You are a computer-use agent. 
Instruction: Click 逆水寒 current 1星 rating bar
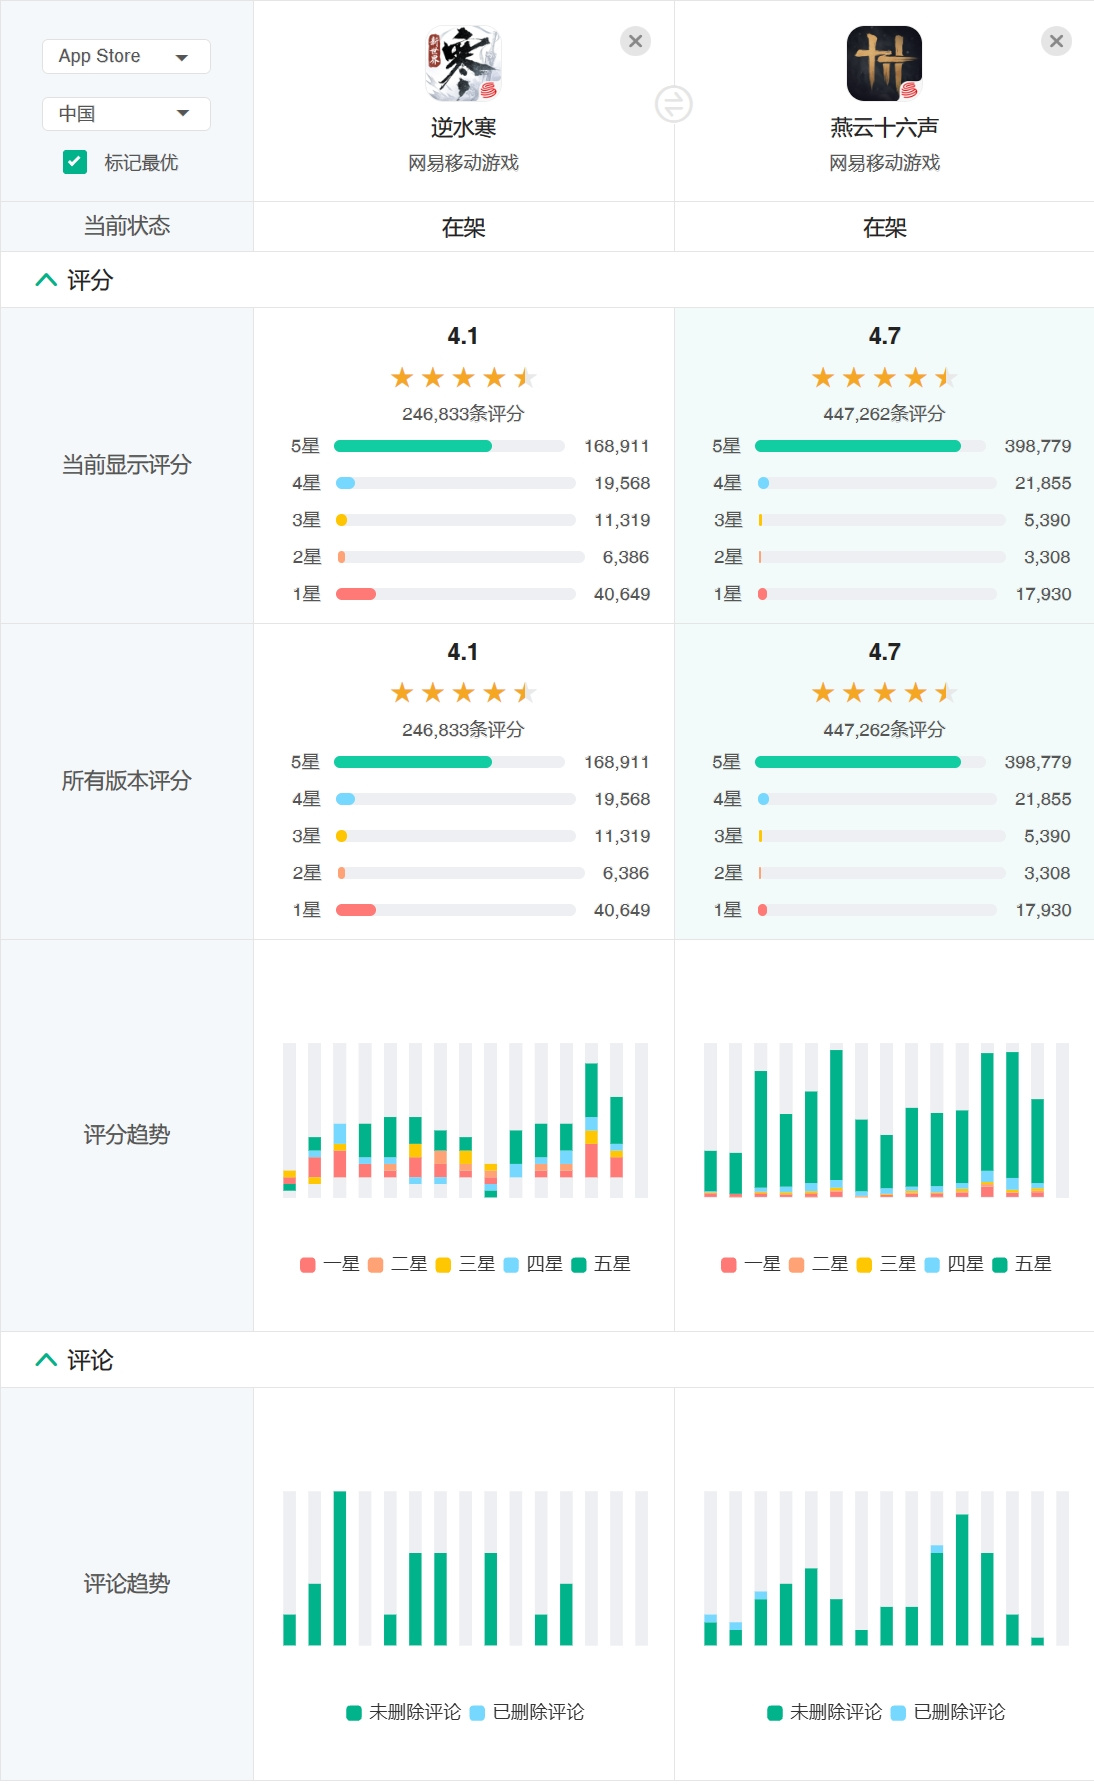pyautogui.click(x=455, y=594)
